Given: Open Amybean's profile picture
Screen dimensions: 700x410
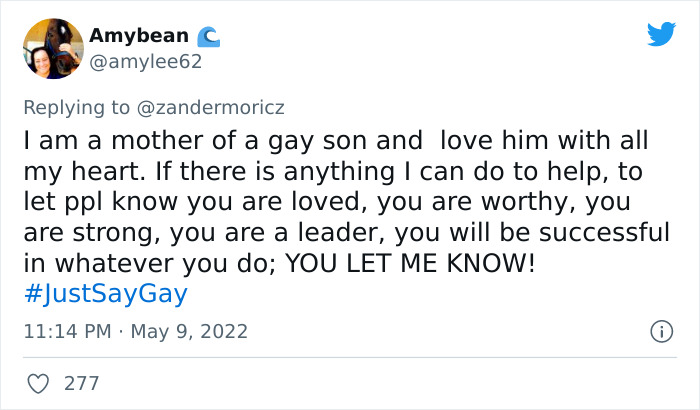Looking at the screenshot, I should coord(53,49).
